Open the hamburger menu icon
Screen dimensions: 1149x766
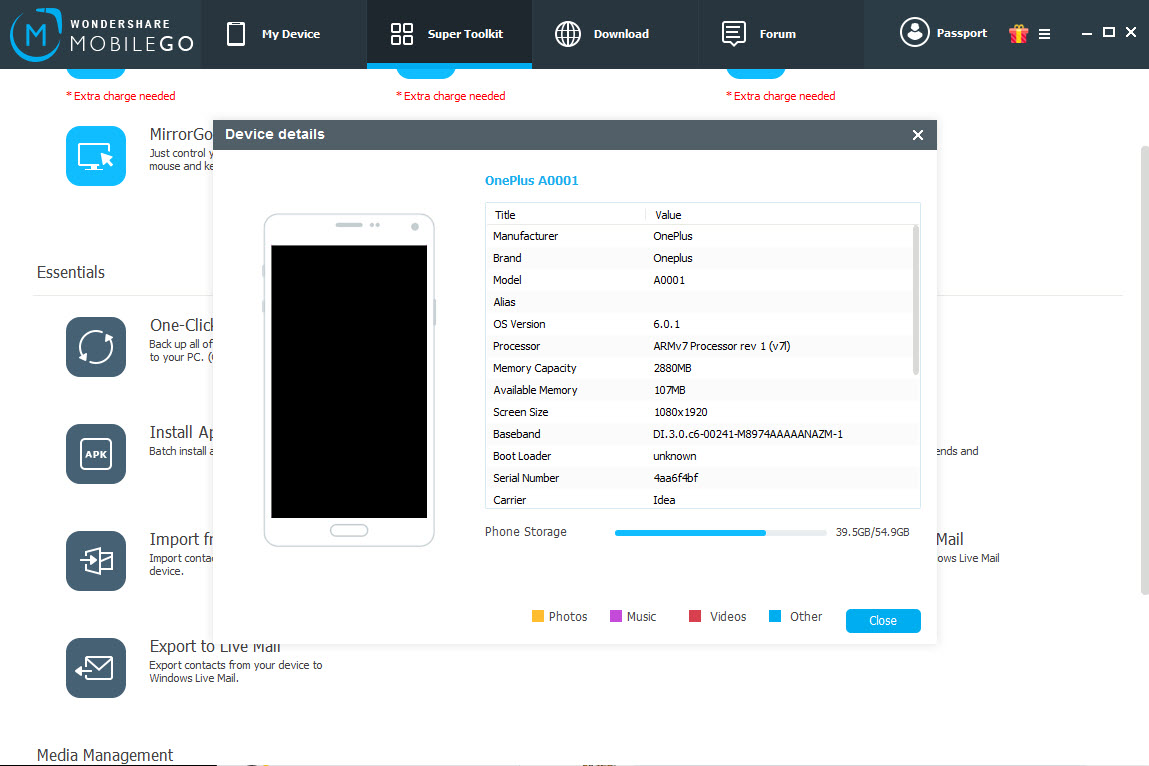[x=1044, y=34]
